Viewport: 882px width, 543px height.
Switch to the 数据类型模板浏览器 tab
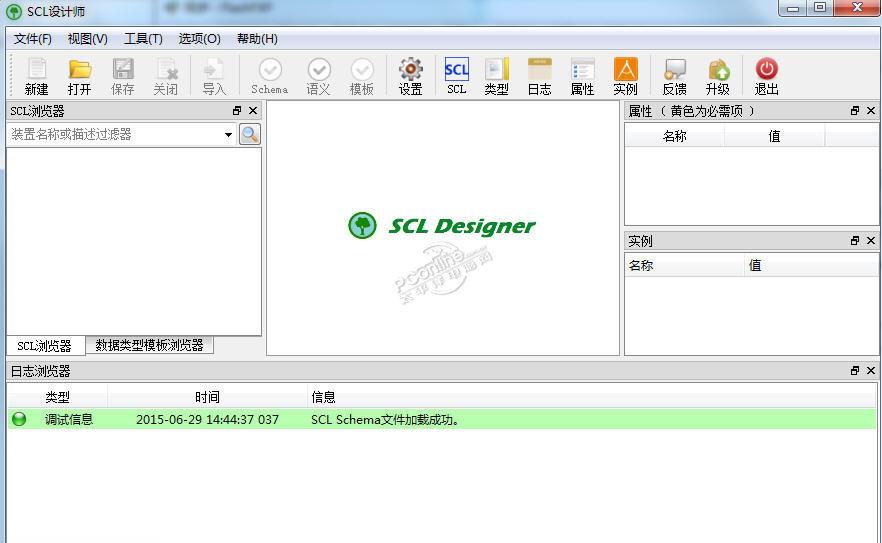(149, 345)
